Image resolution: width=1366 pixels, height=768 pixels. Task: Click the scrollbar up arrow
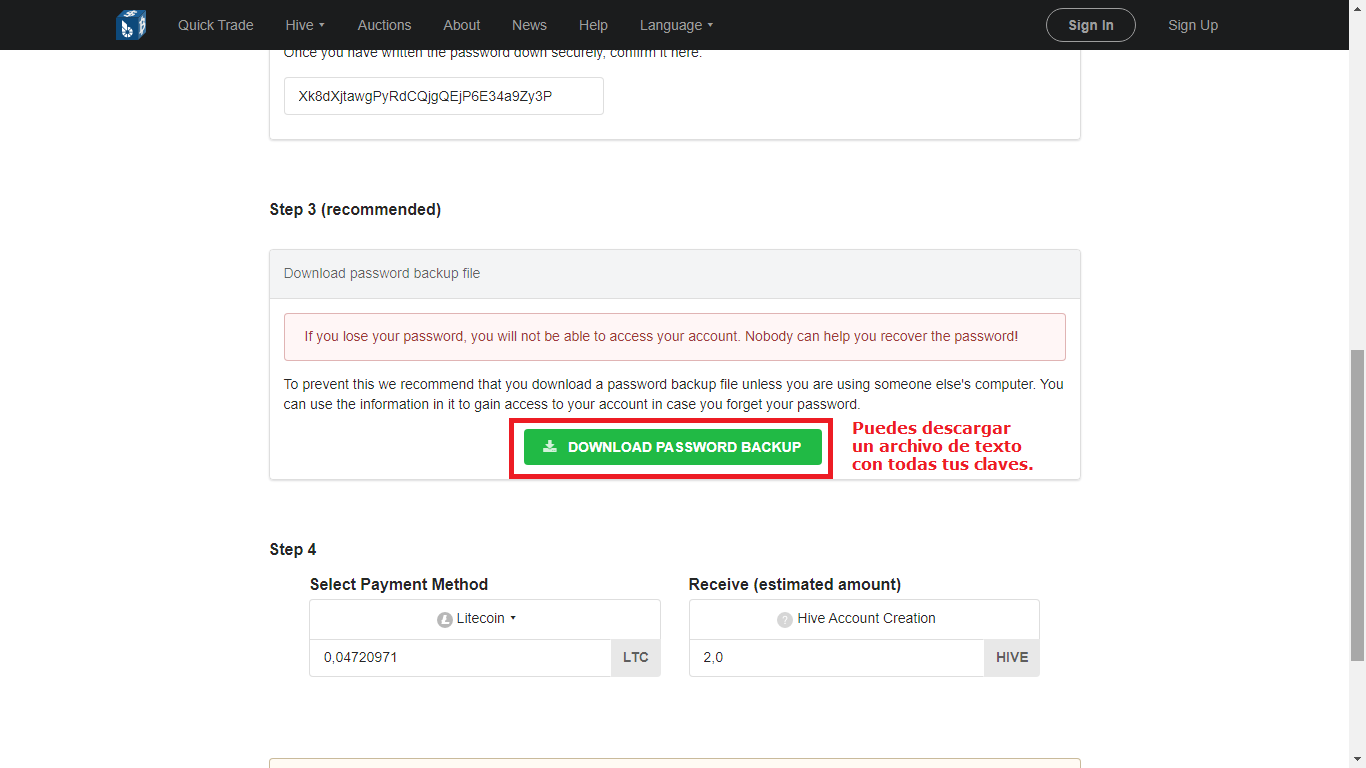1357,8
